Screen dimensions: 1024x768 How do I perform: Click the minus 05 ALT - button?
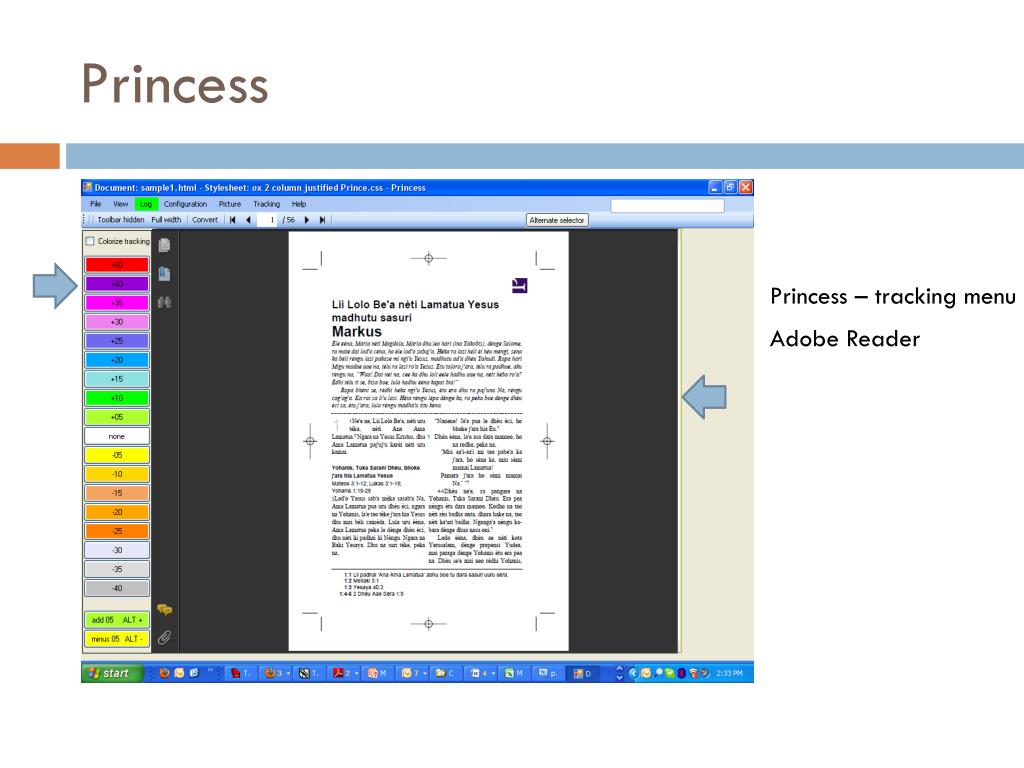pyautogui.click(x=117, y=639)
